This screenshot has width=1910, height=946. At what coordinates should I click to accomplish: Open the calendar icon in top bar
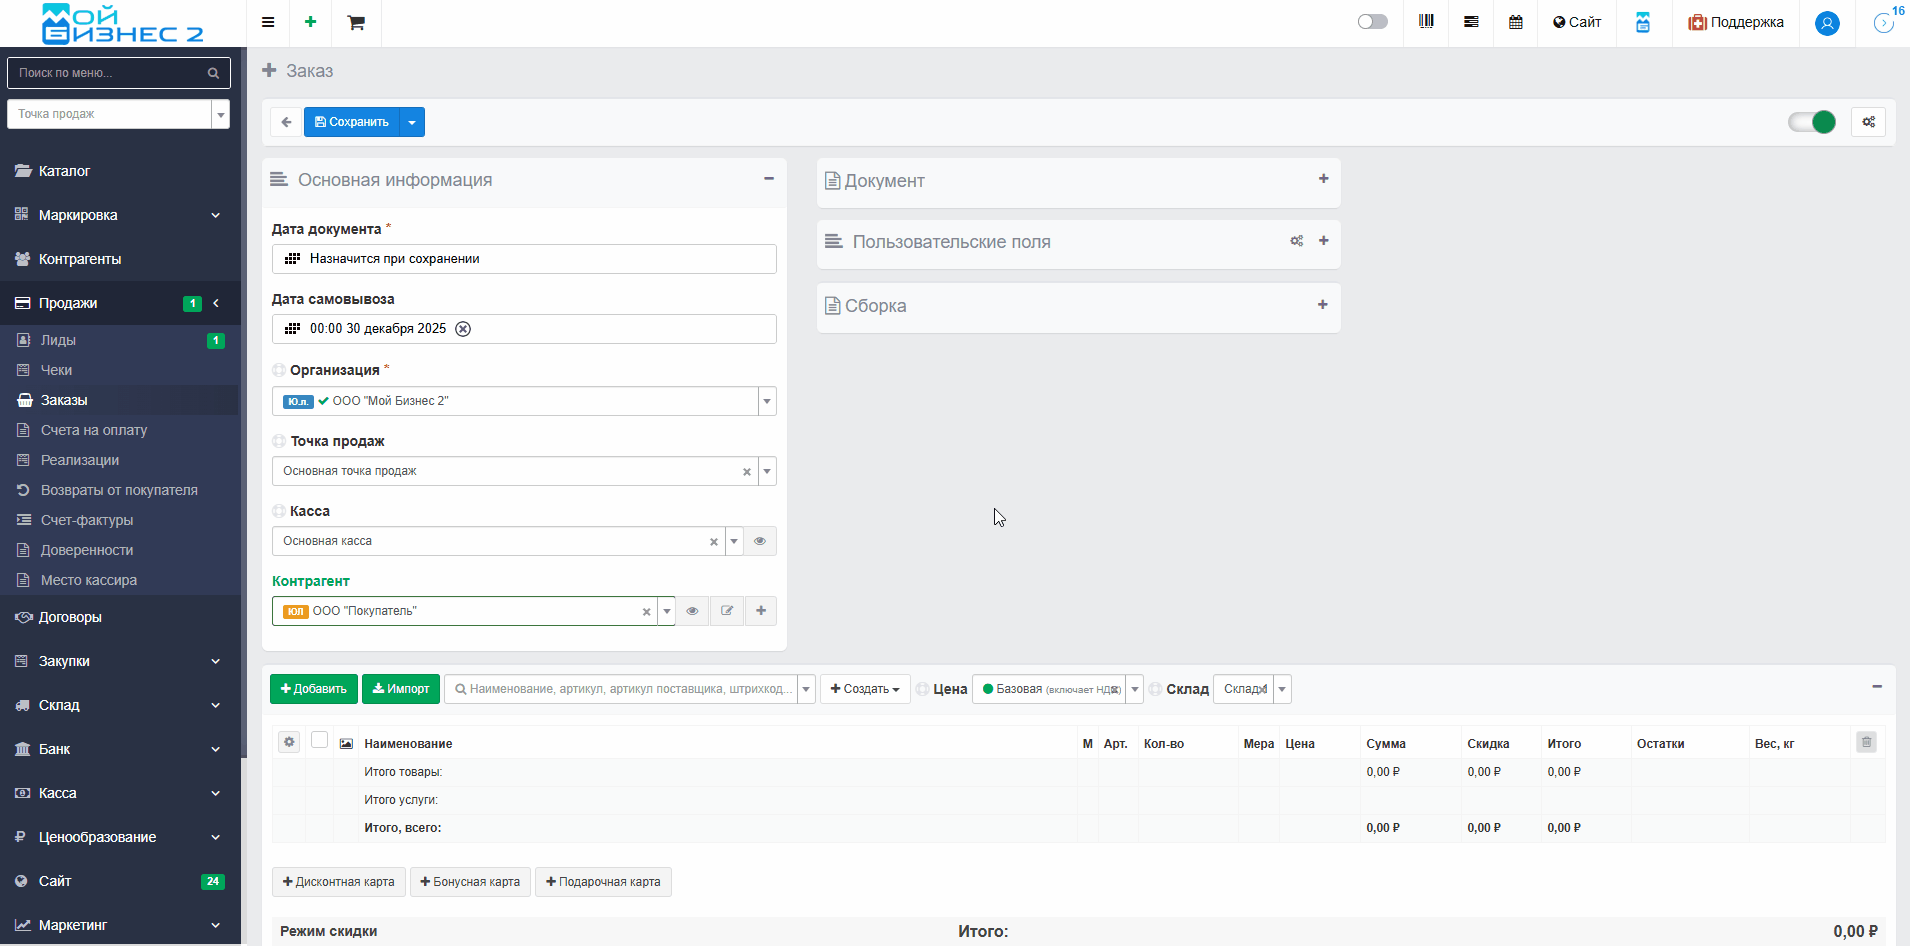(1516, 22)
